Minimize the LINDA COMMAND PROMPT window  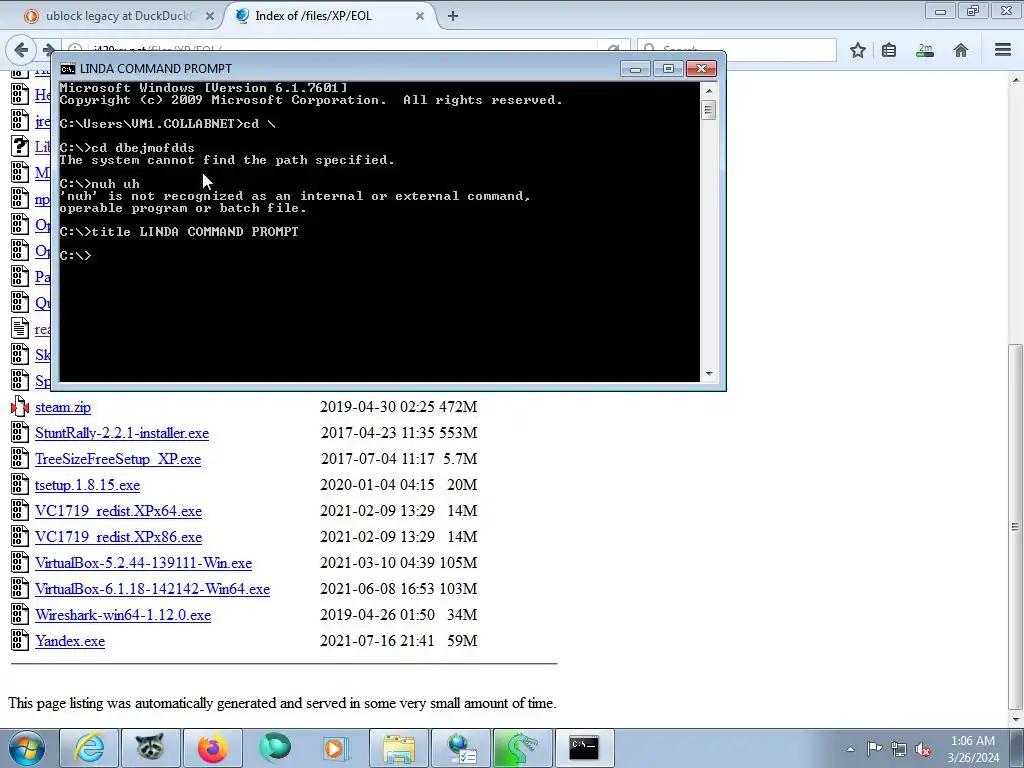635,69
